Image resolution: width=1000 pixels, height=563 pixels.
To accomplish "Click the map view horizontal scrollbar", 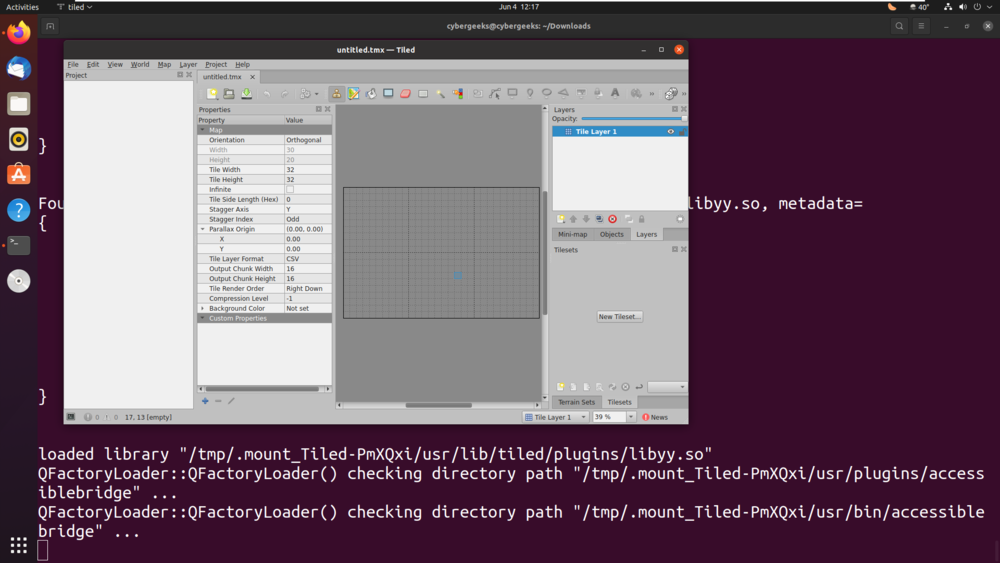I will pyautogui.click(x=439, y=405).
